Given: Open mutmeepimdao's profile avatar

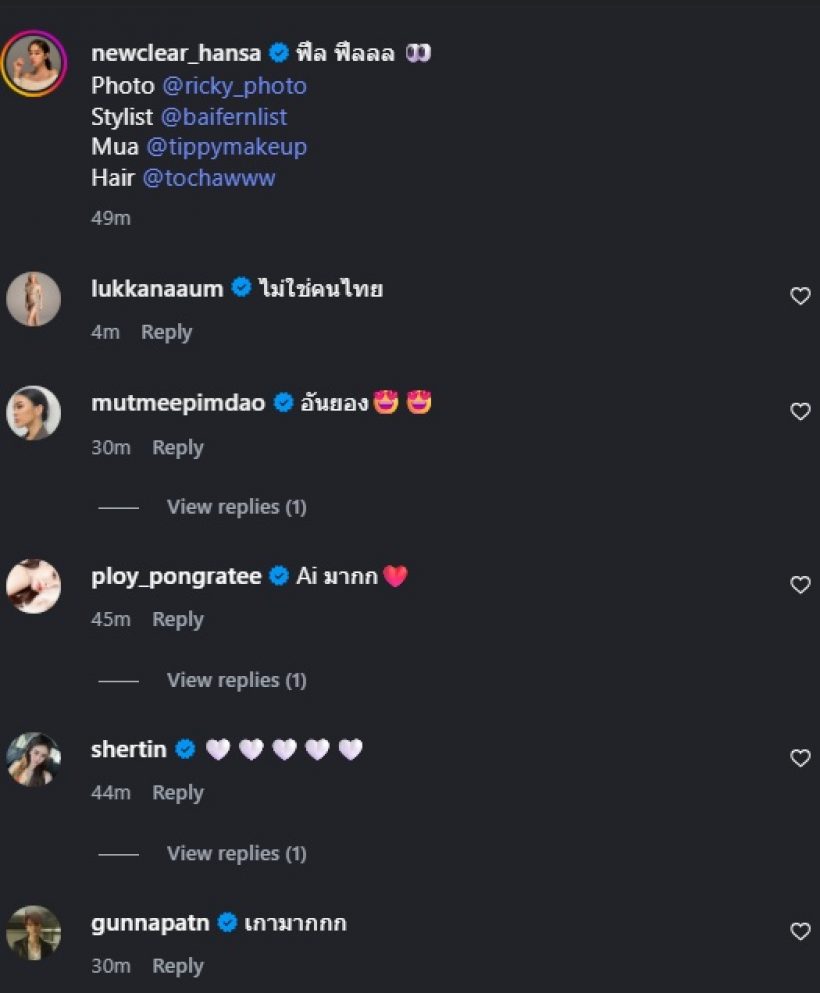Looking at the screenshot, I should [34, 413].
